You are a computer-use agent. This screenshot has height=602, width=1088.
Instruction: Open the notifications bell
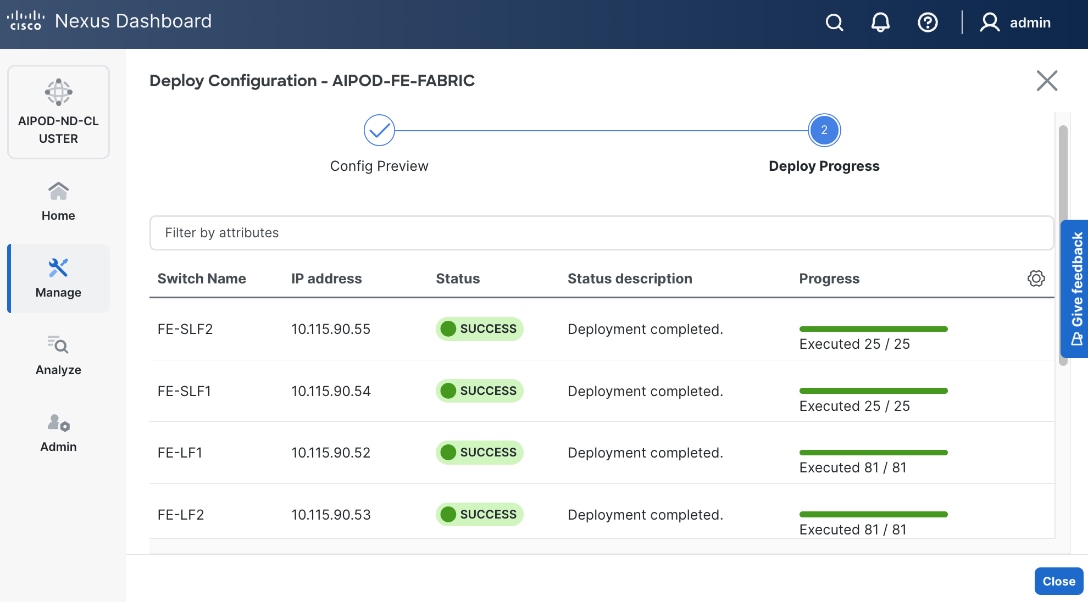(x=881, y=23)
